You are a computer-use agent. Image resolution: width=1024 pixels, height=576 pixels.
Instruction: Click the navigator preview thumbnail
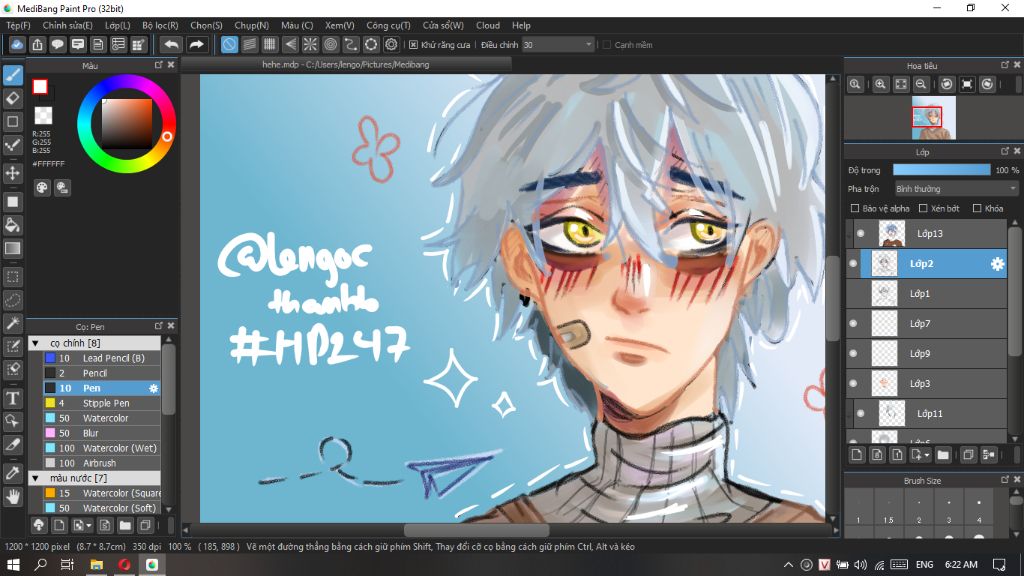pos(933,118)
